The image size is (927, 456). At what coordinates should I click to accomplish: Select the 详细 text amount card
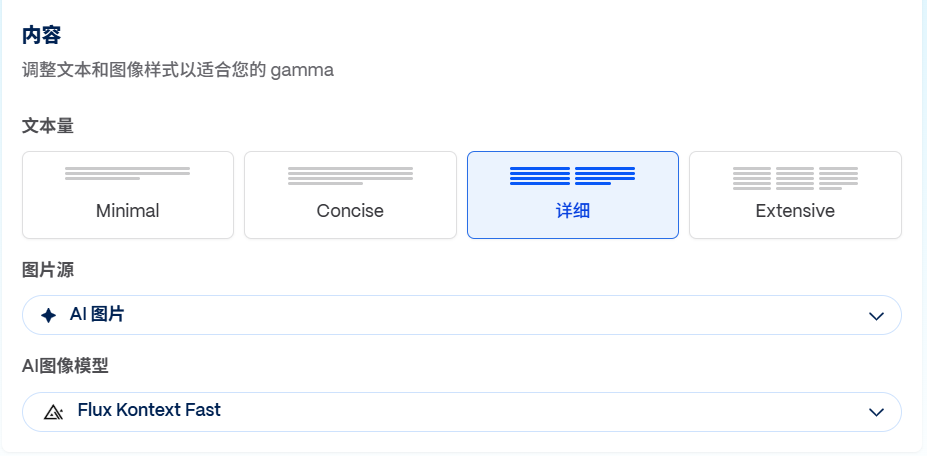[x=573, y=195]
